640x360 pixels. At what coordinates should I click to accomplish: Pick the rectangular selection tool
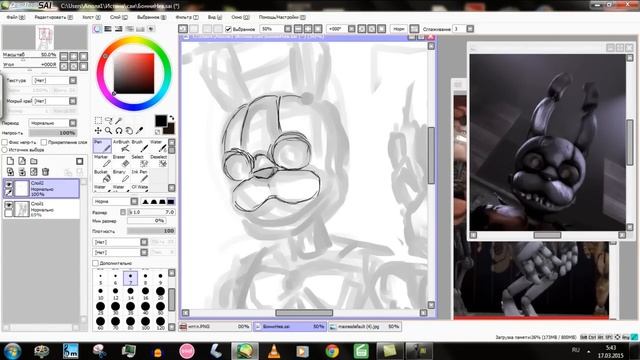[x=98, y=120]
